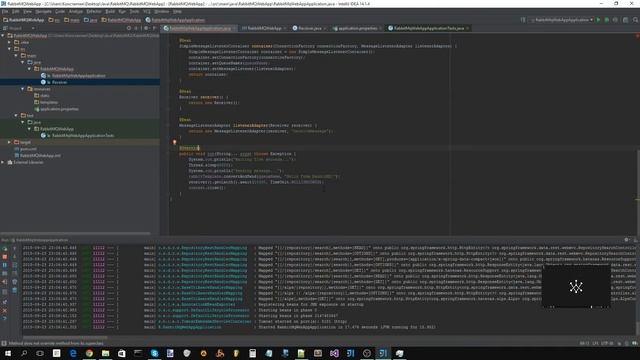Viewport: 640px width, 360px height.
Task: Stop the running process with red square
Action: pos(5,257)
